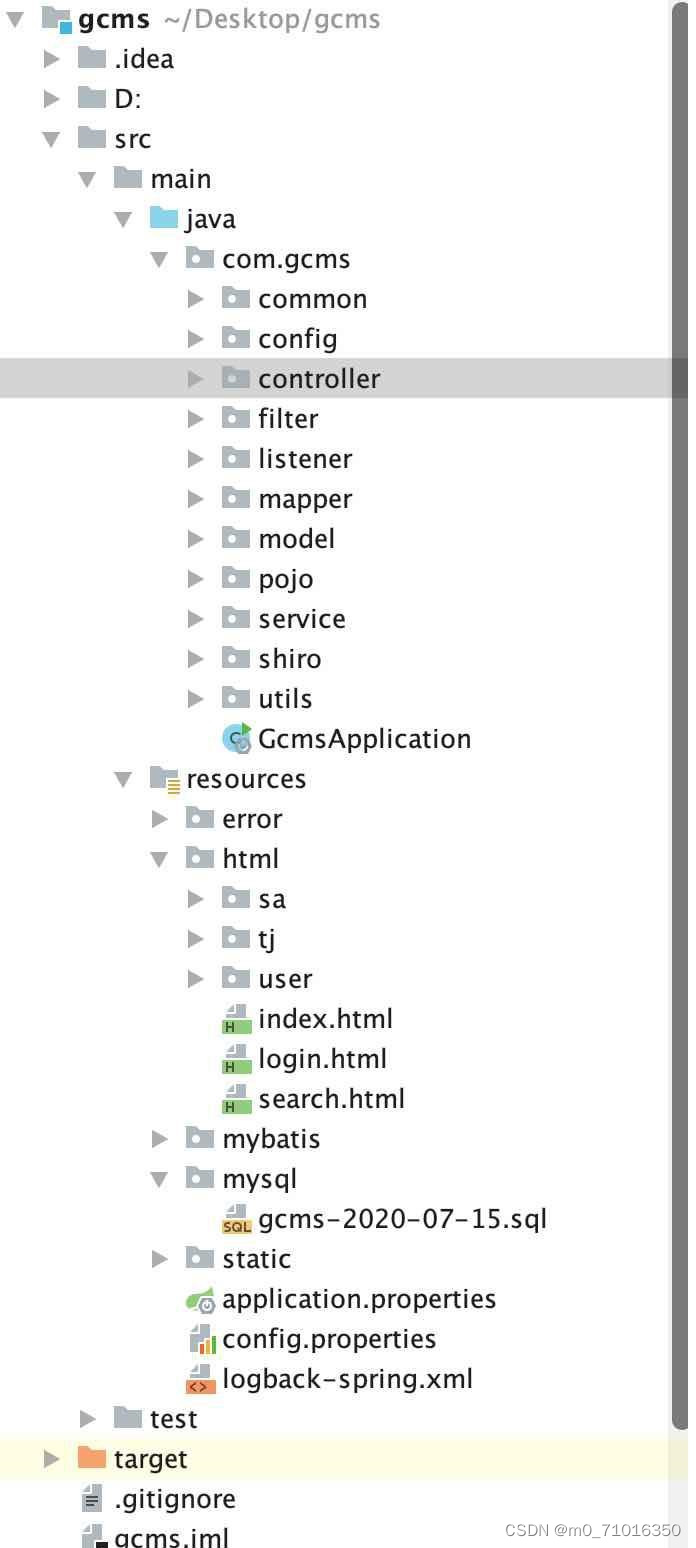Image resolution: width=696 pixels, height=1548 pixels.
Task: Collapse the src folder
Action: [51, 138]
